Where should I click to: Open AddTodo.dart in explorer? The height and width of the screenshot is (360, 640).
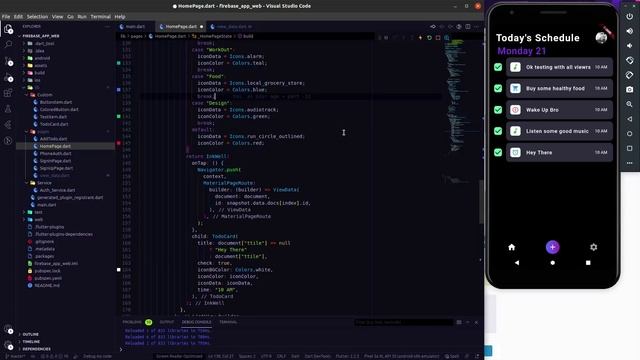pos(53,139)
